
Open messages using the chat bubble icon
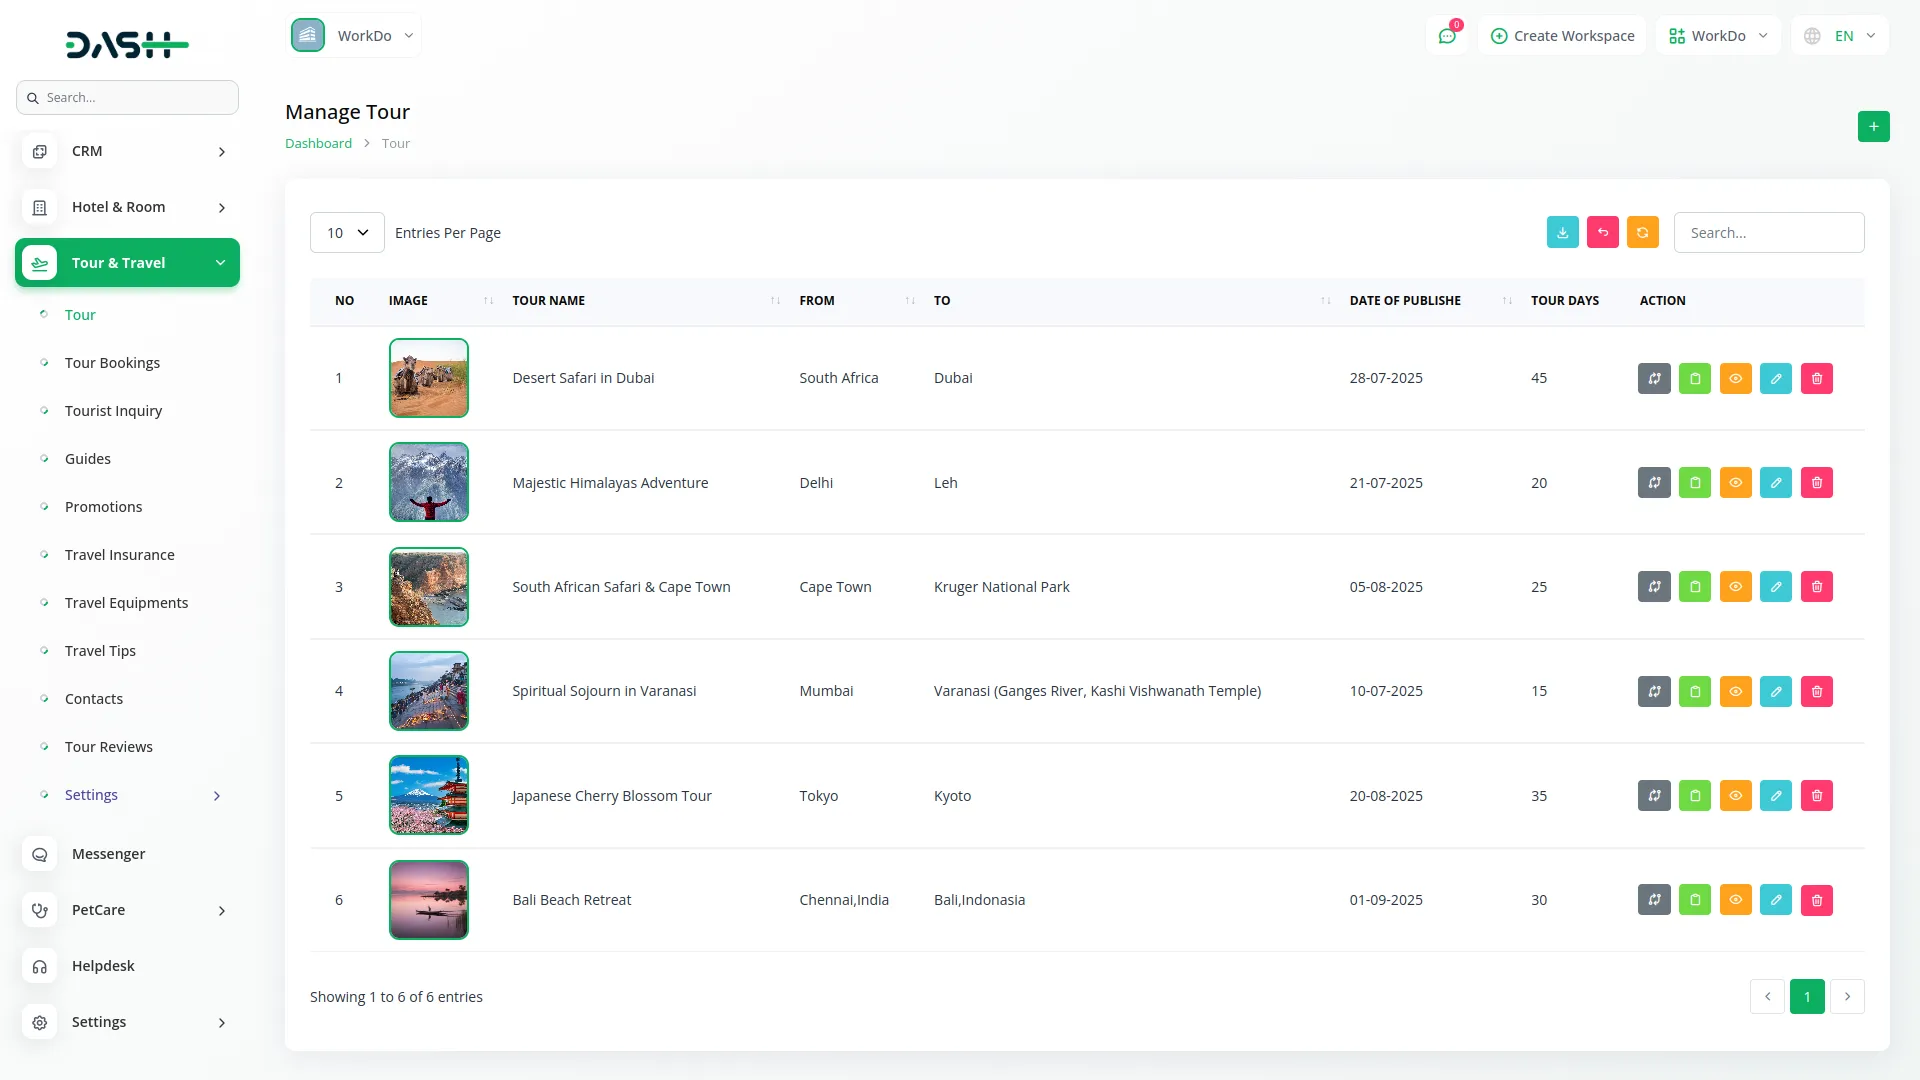[x=1447, y=35]
